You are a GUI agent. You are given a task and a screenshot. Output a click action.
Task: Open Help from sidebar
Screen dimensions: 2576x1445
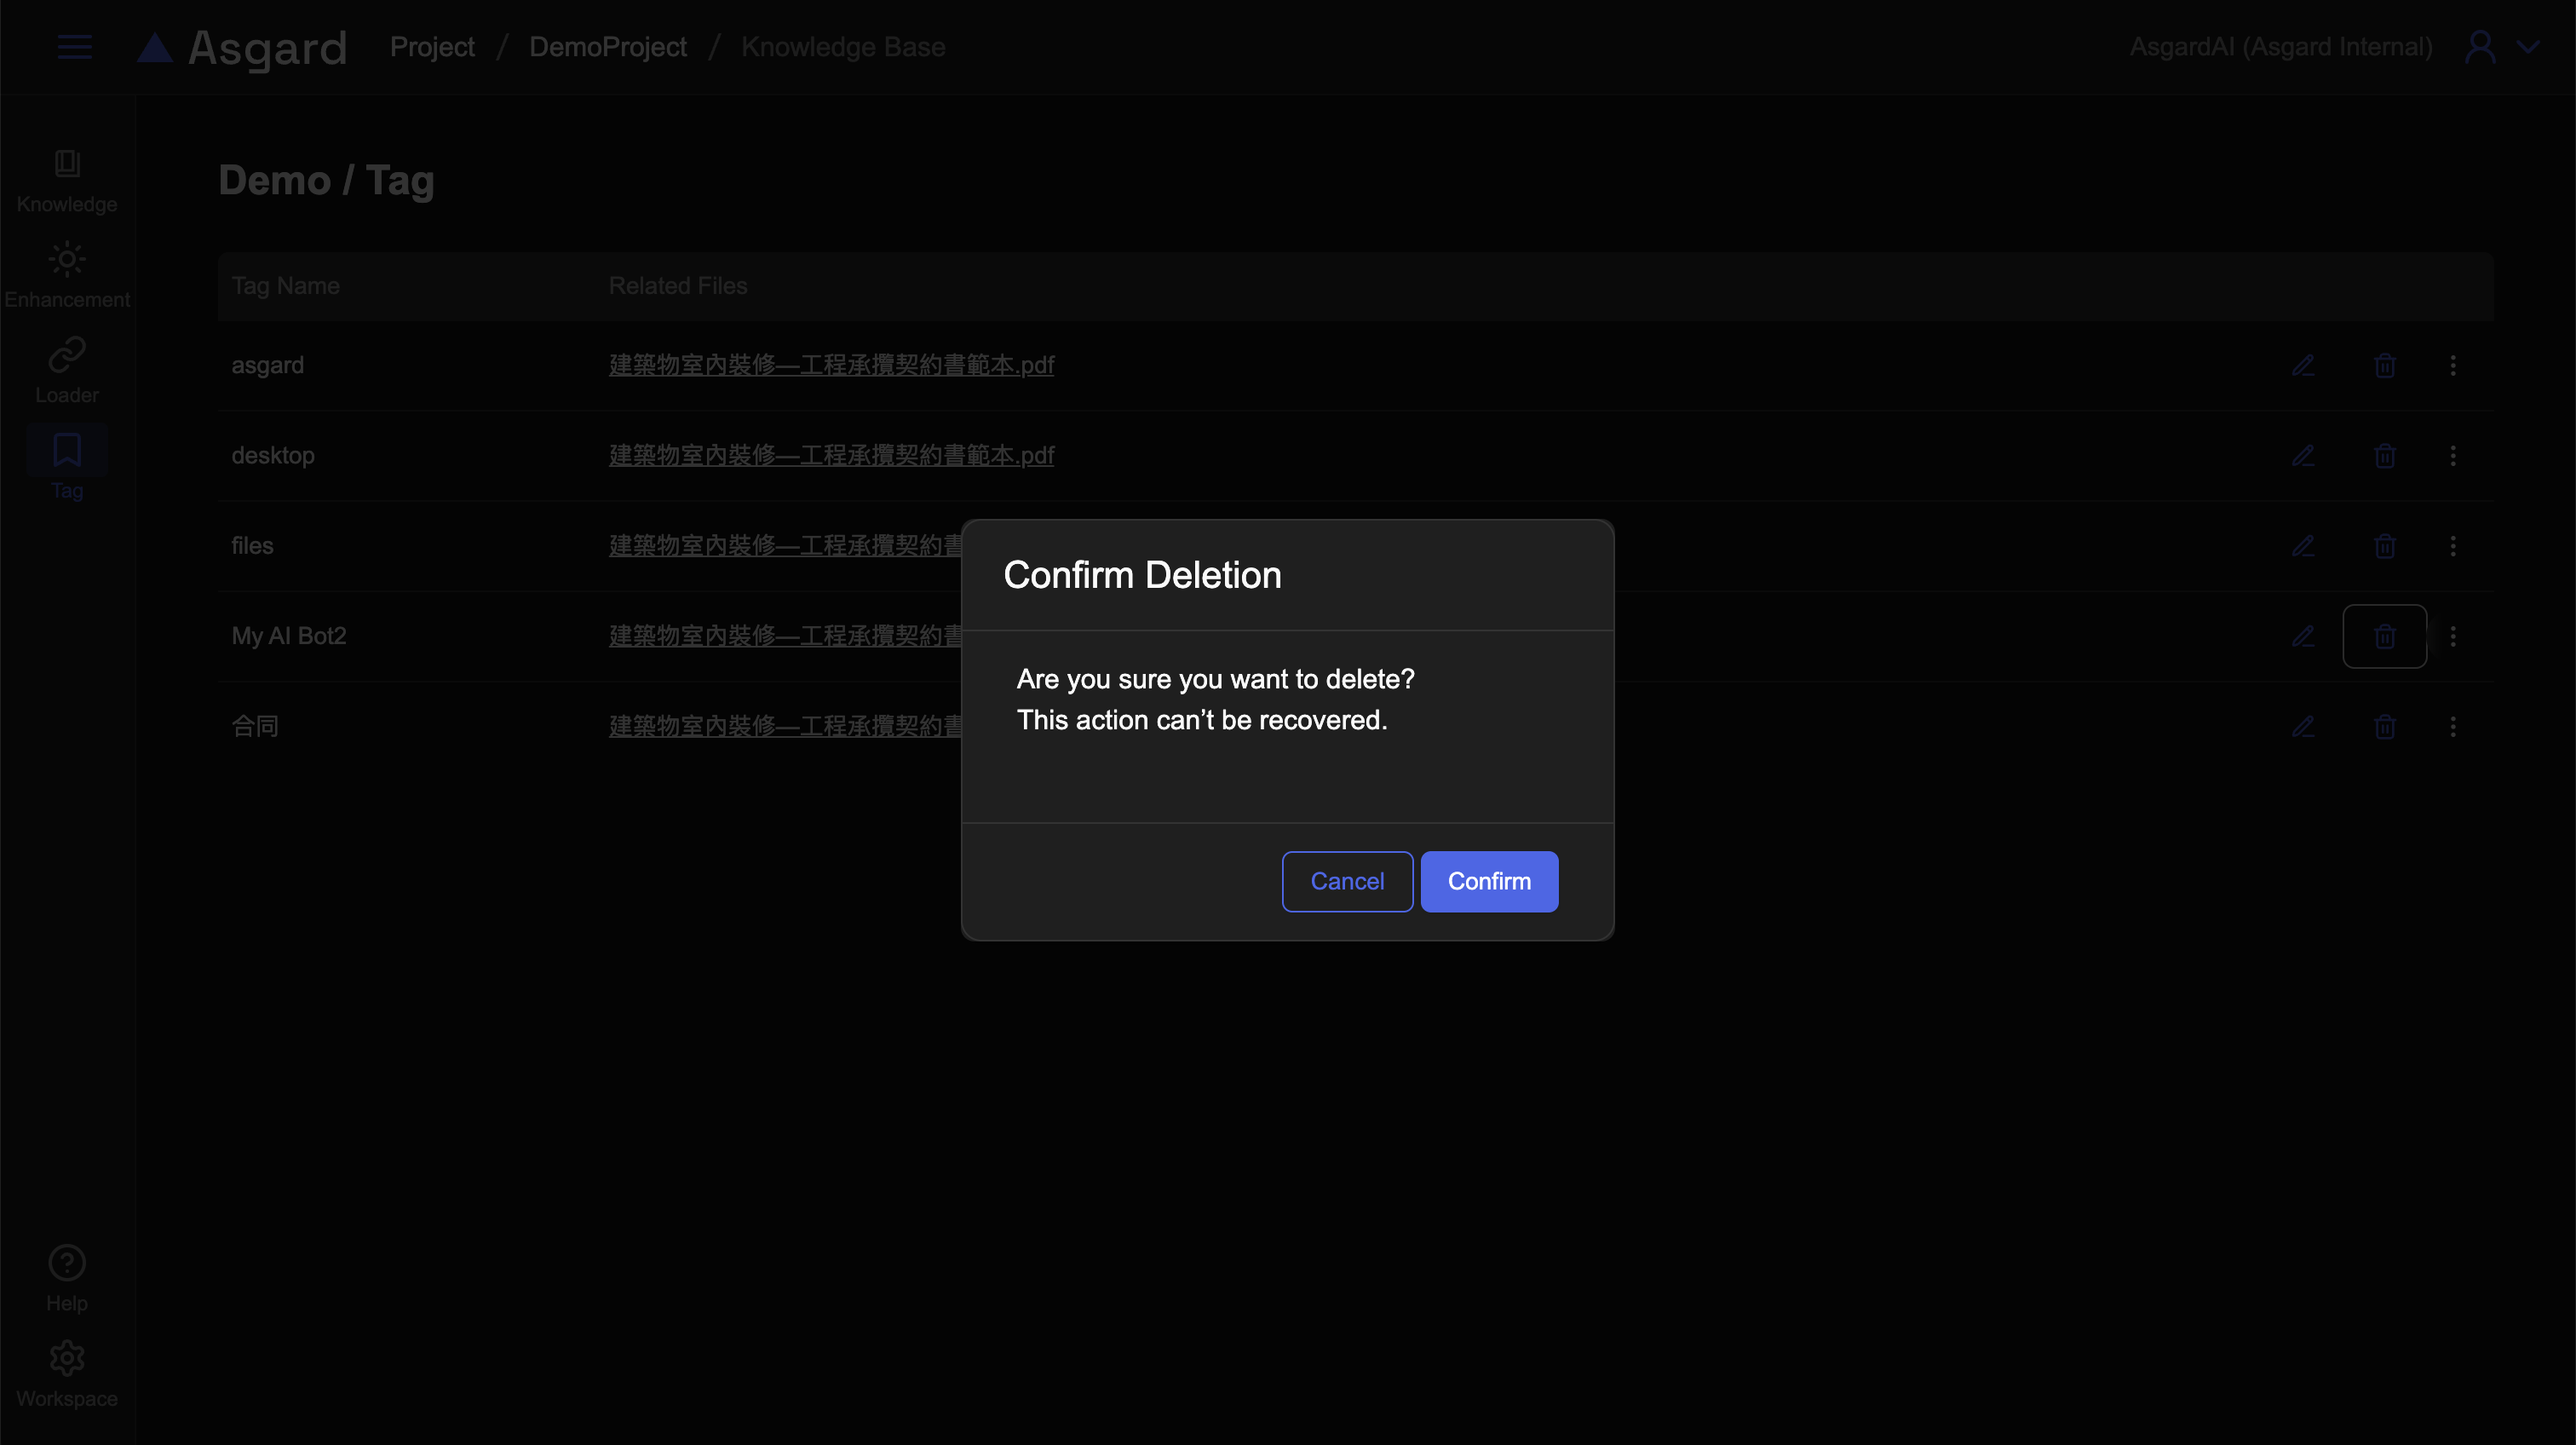click(67, 1278)
